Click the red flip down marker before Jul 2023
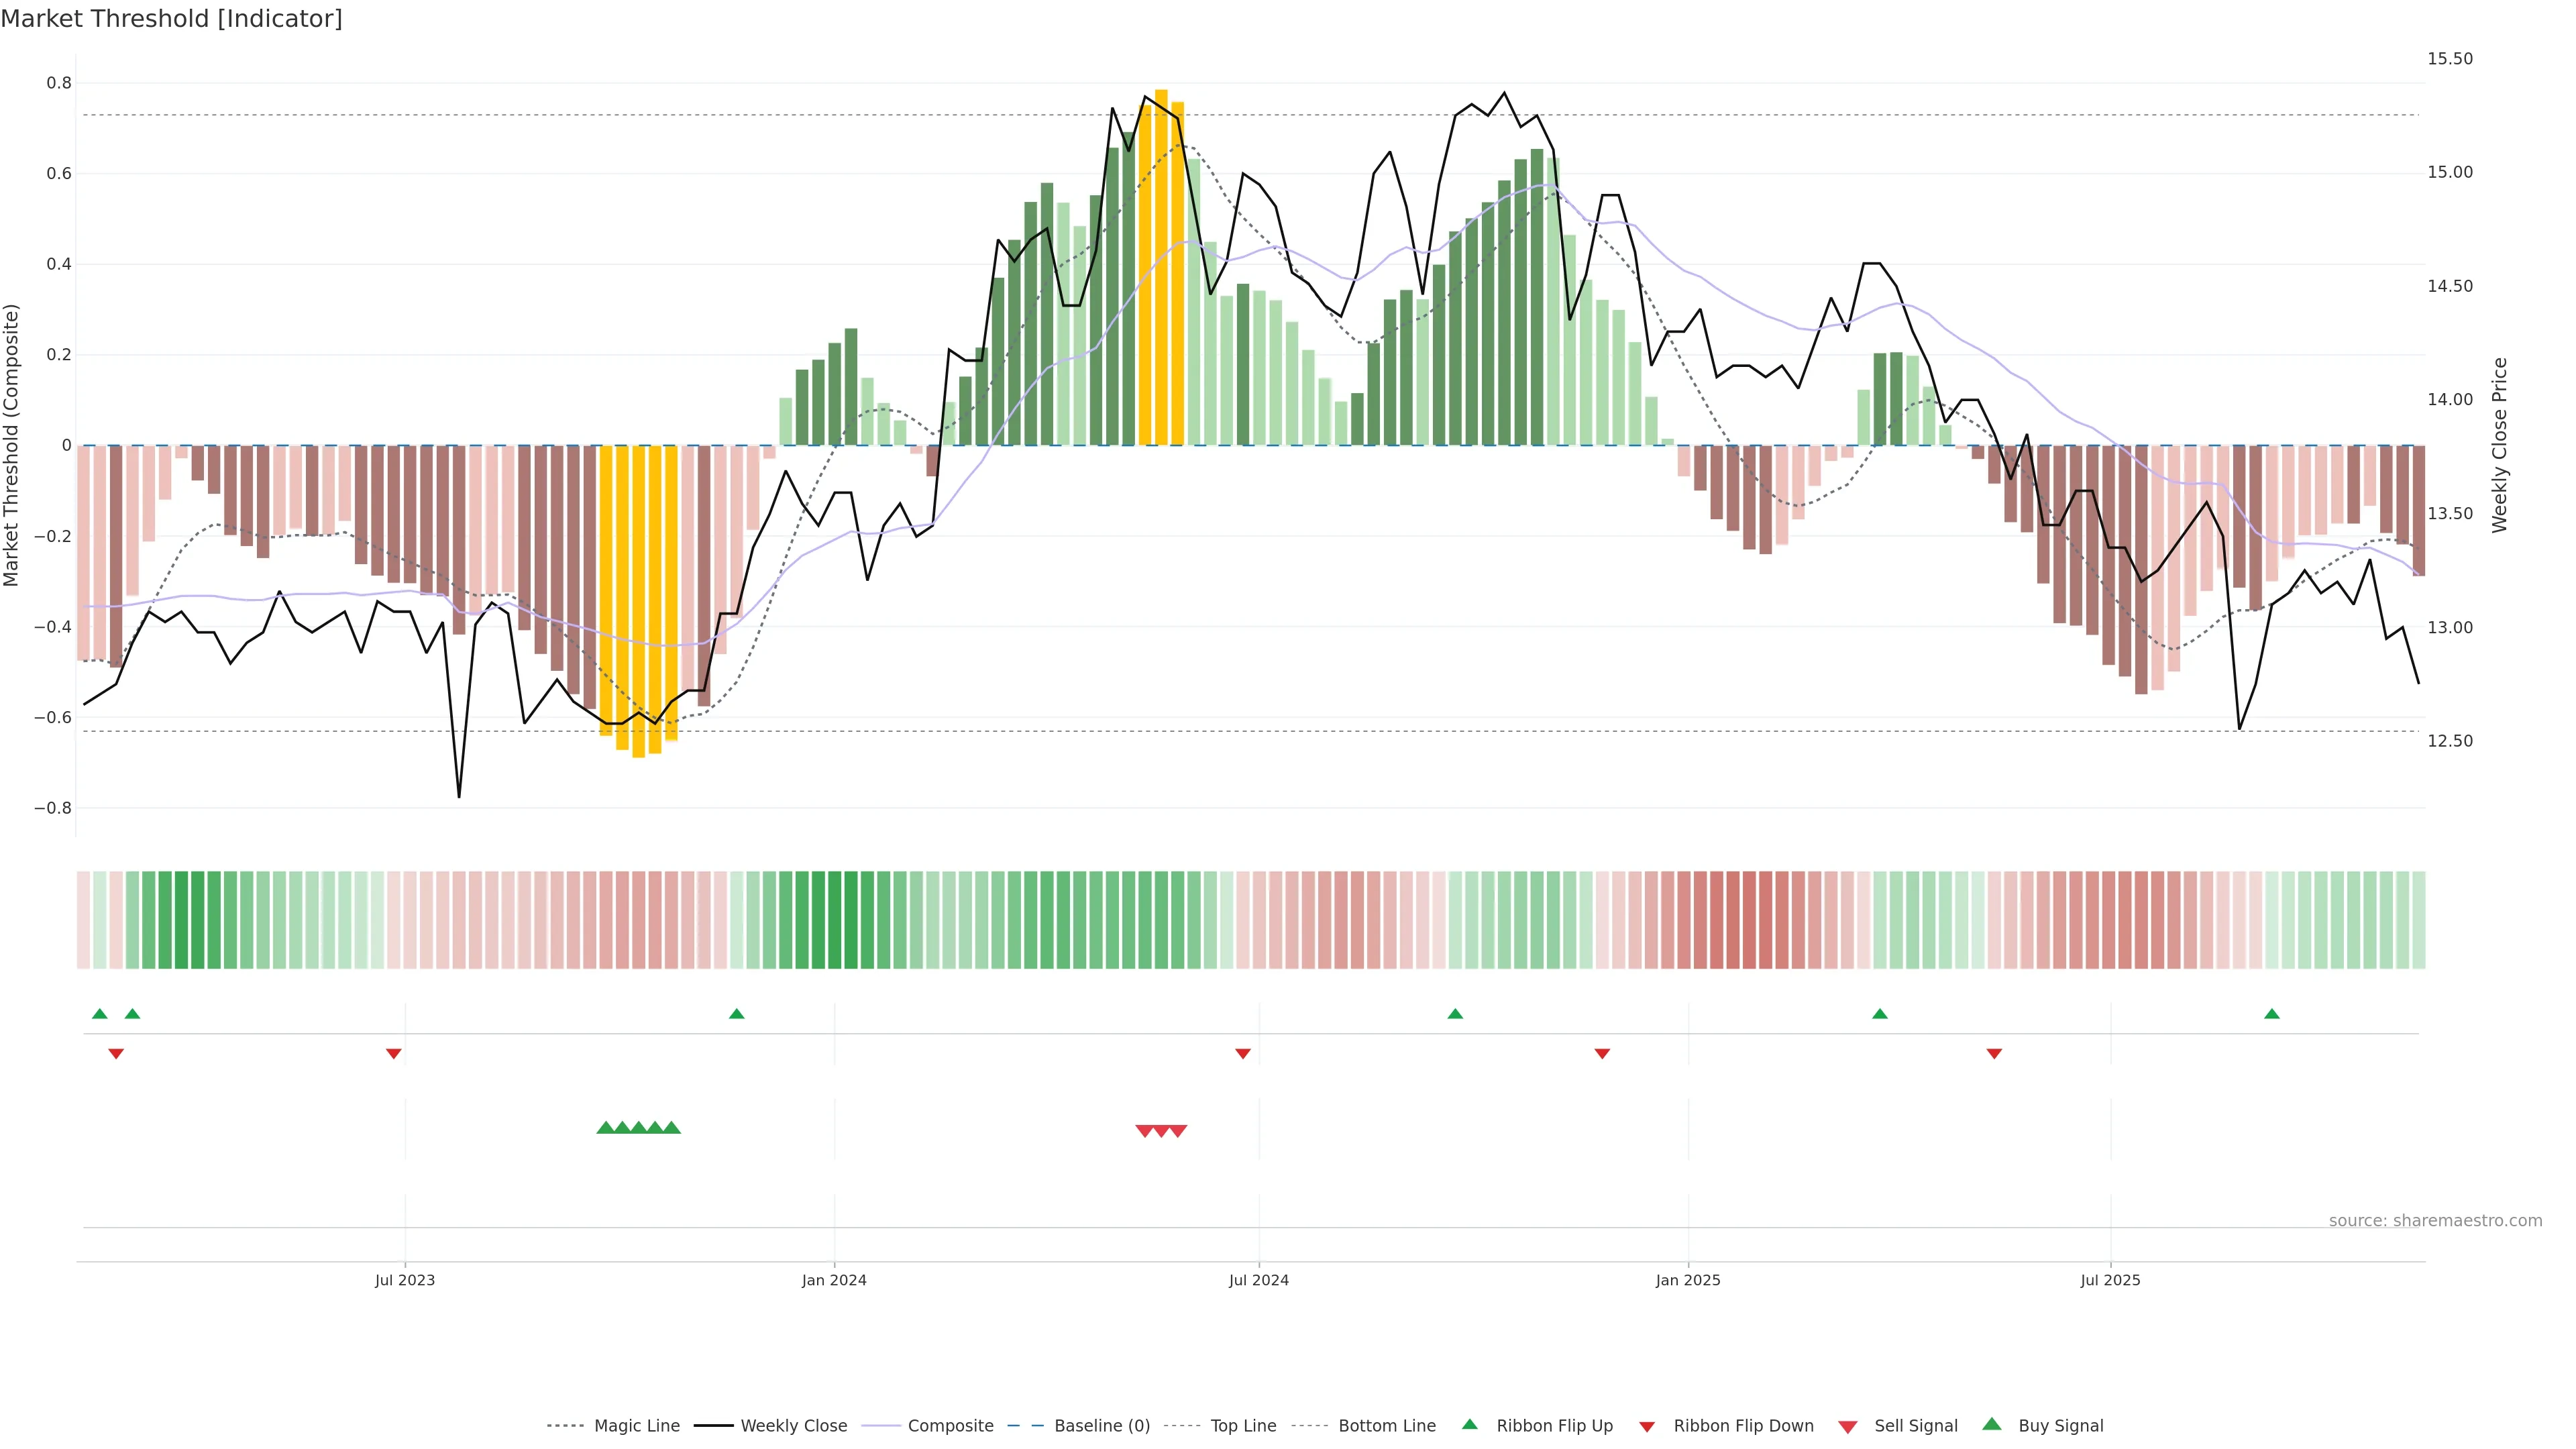The image size is (2576, 1449). [x=394, y=1053]
